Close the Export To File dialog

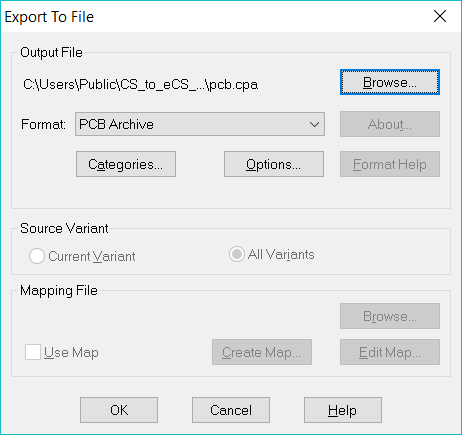coord(440,16)
